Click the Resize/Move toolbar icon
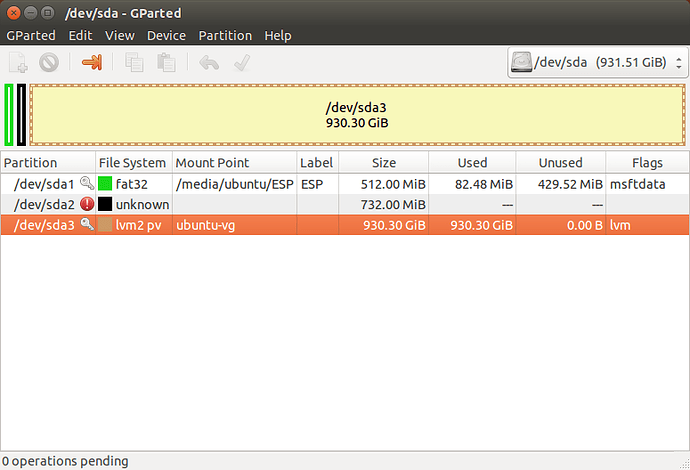 pos(92,62)
